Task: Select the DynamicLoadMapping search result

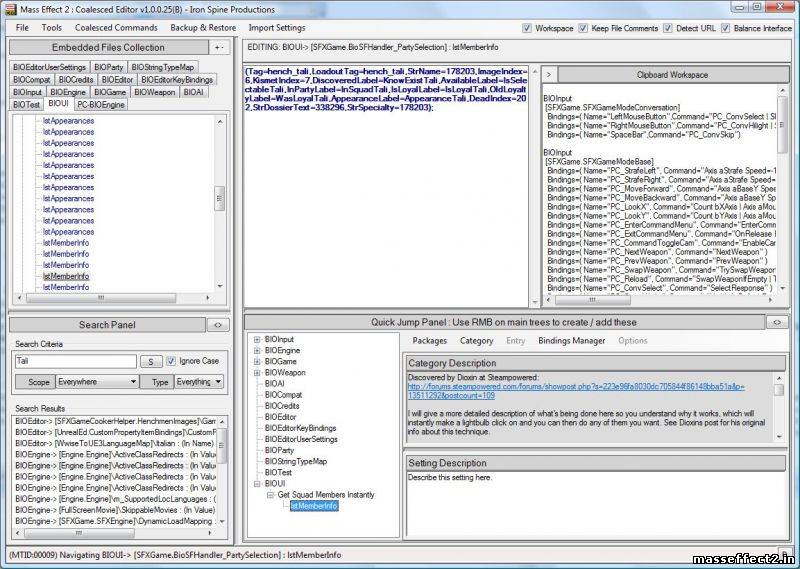Action: pyautogui.click(x=116, y=521)
